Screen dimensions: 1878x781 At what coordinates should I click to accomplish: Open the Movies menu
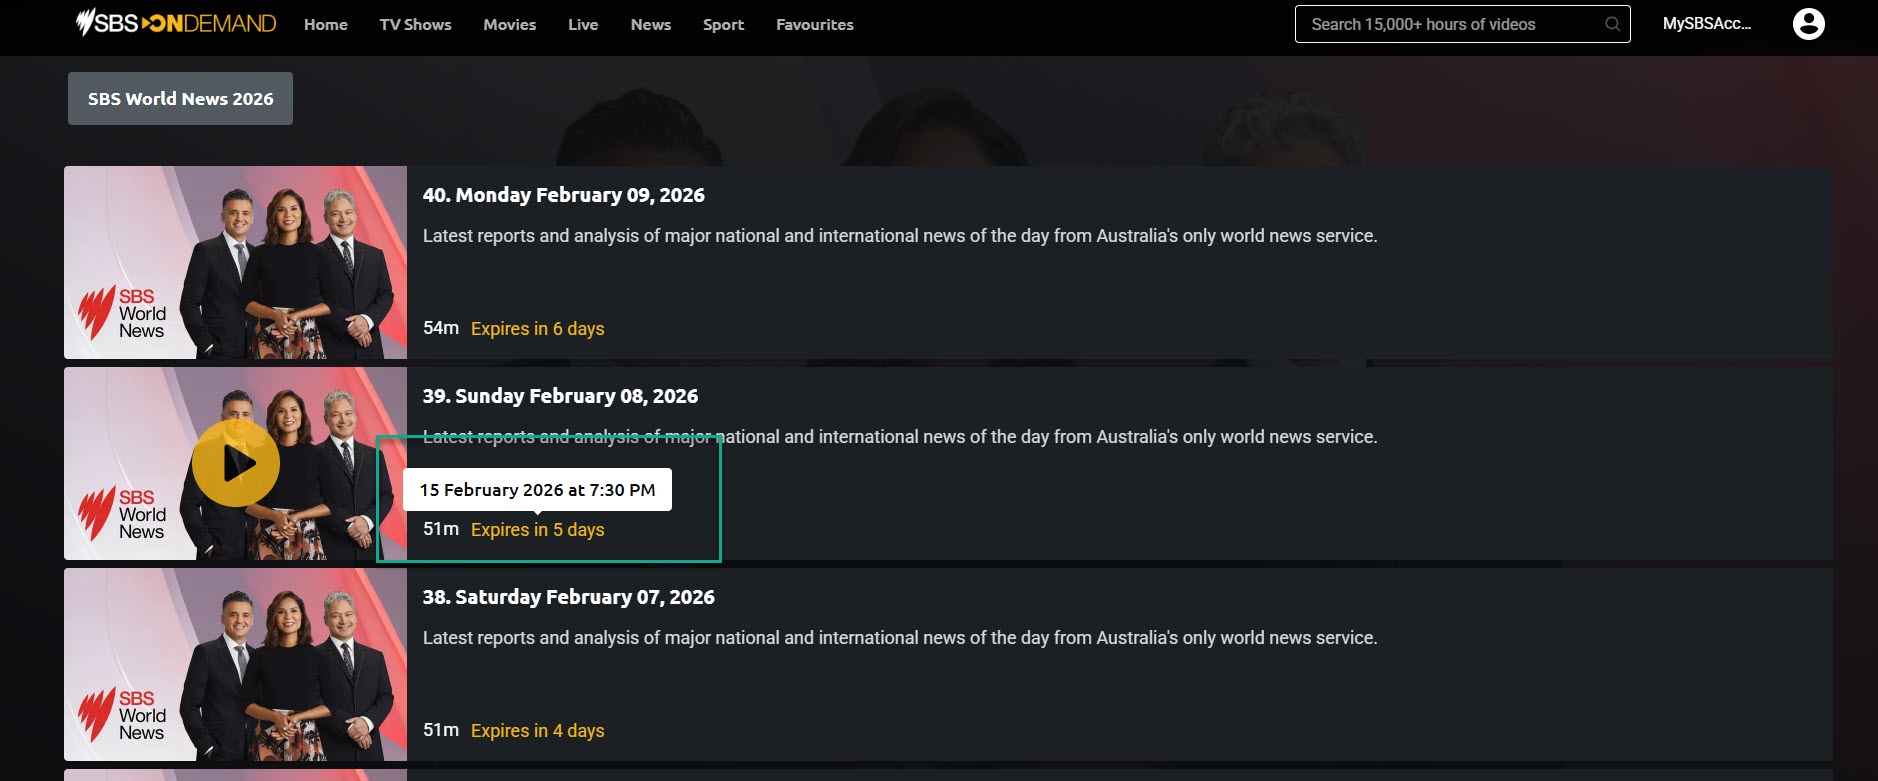tap(509, 25)
